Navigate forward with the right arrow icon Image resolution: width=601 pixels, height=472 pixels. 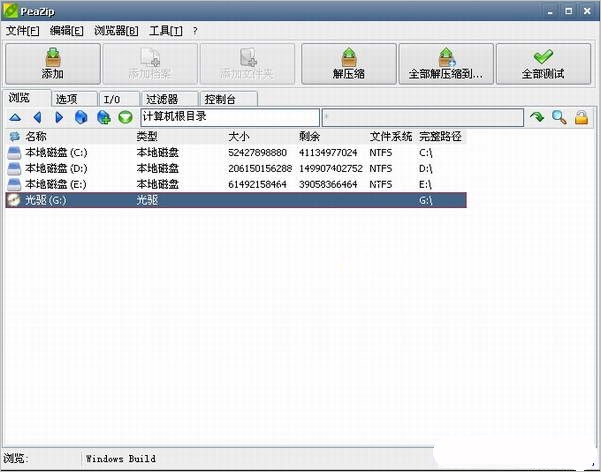(x=59, y=117)
